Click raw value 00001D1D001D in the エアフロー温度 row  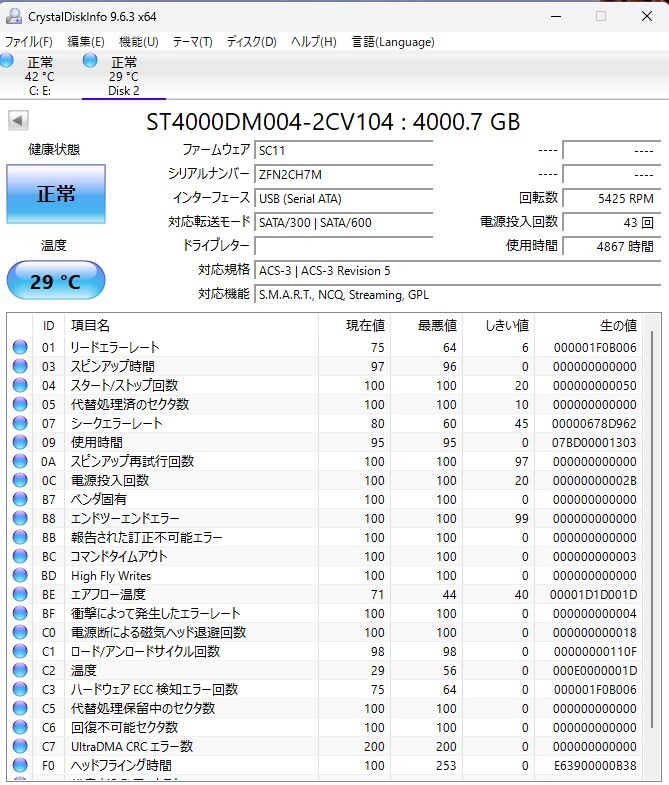click(593, 594)
